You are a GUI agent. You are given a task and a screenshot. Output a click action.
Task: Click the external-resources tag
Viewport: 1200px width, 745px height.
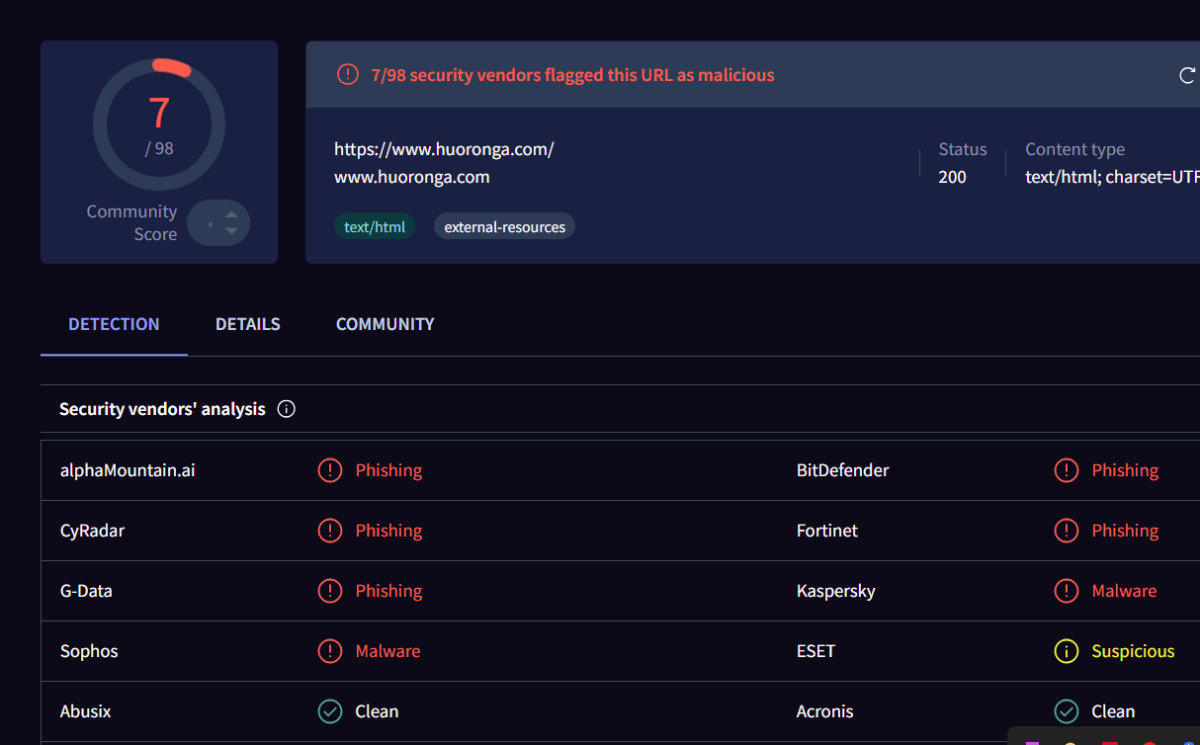coord(504,227)
